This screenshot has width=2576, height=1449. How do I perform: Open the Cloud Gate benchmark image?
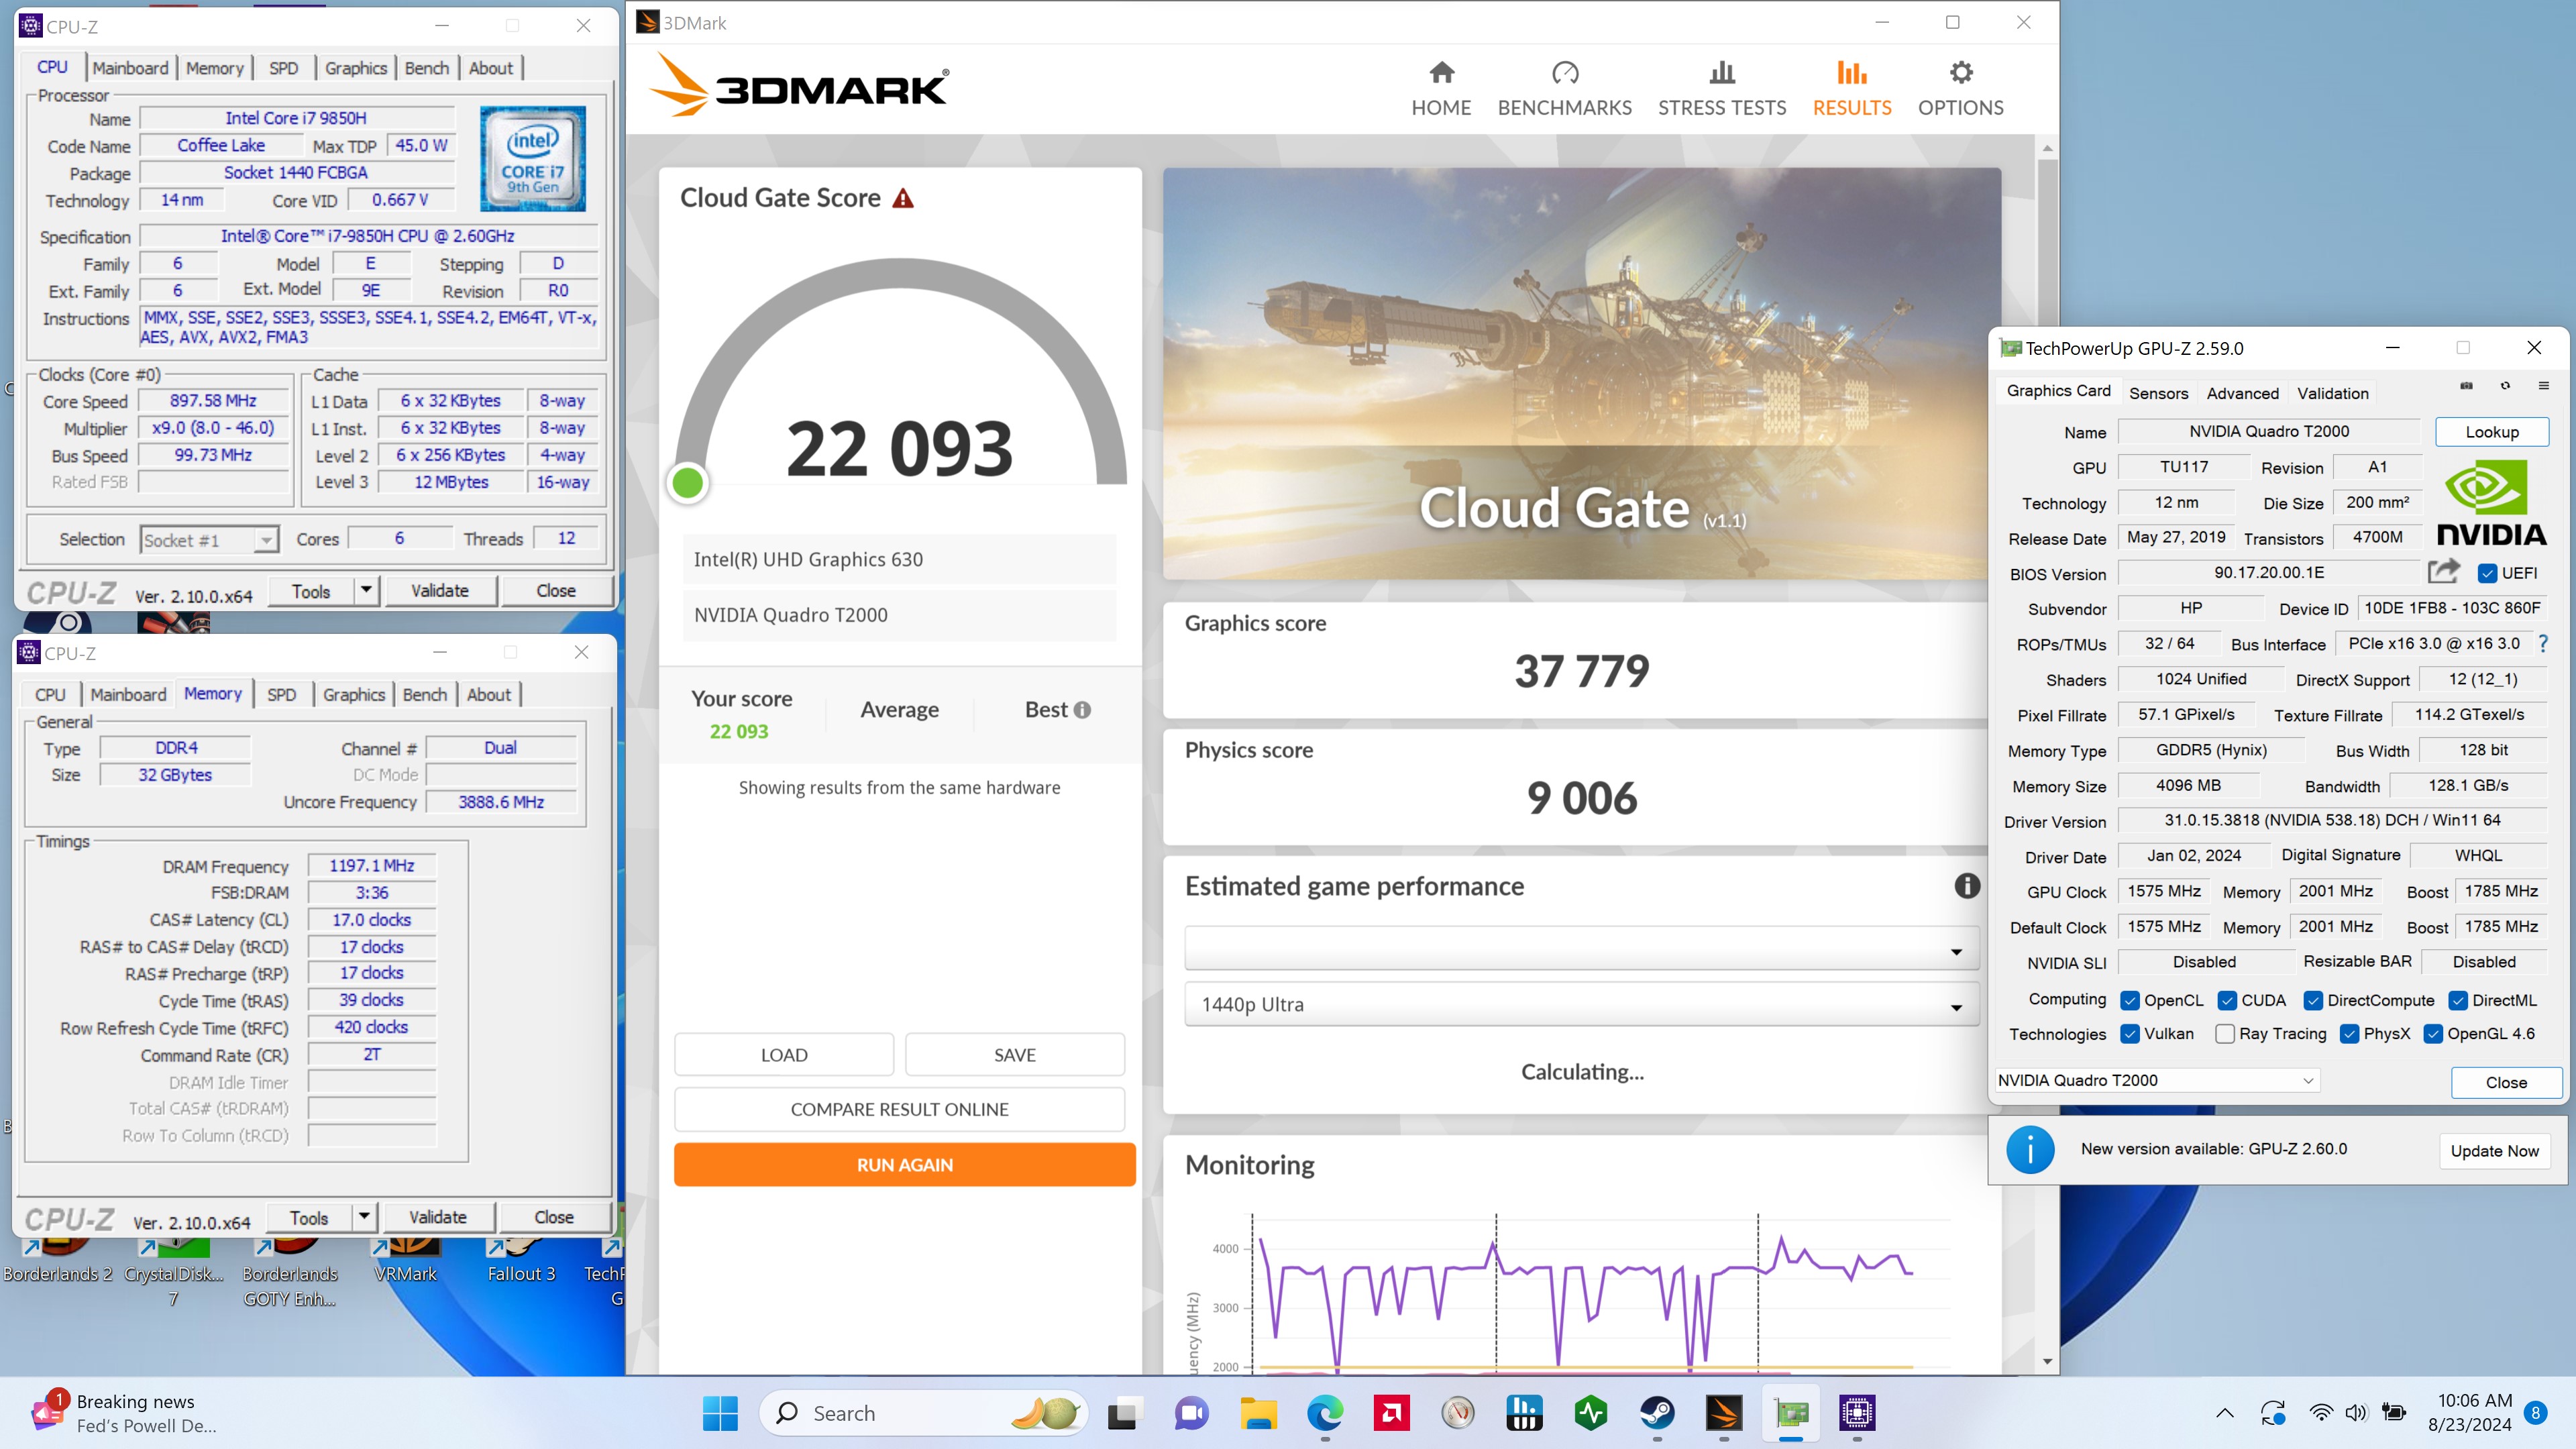tap(1582, 373)
